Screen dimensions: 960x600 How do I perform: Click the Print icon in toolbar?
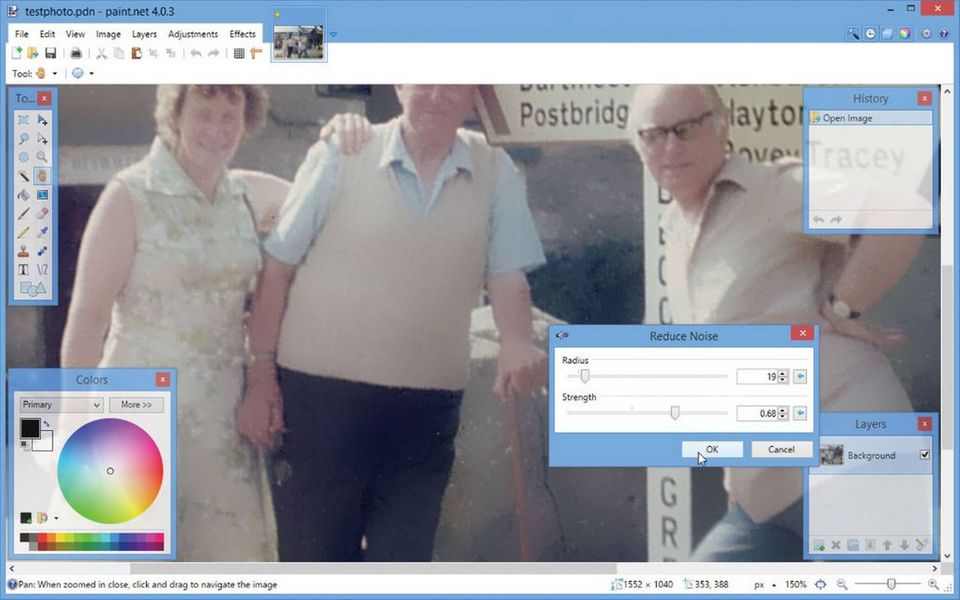pyautogui.click(x=76, y=53)
